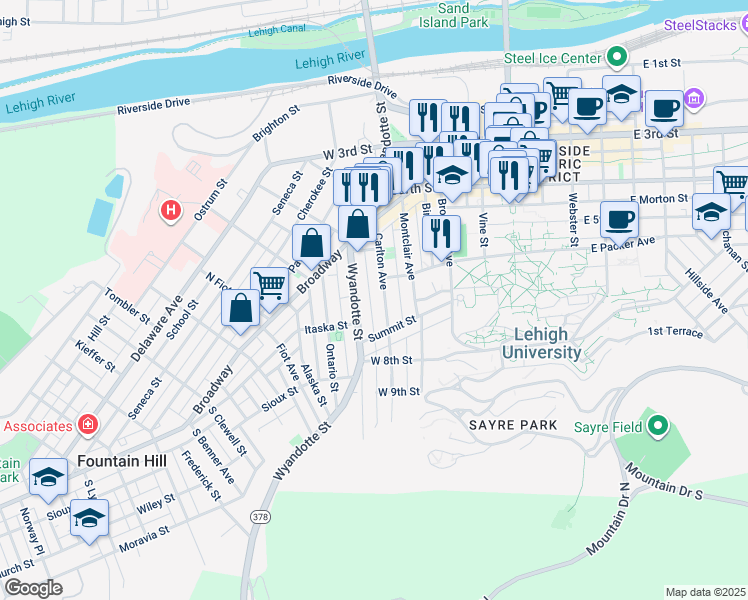Open shopping bag marker at Broadway and Wyandotte
748x600 pixels.
point(357,227)
